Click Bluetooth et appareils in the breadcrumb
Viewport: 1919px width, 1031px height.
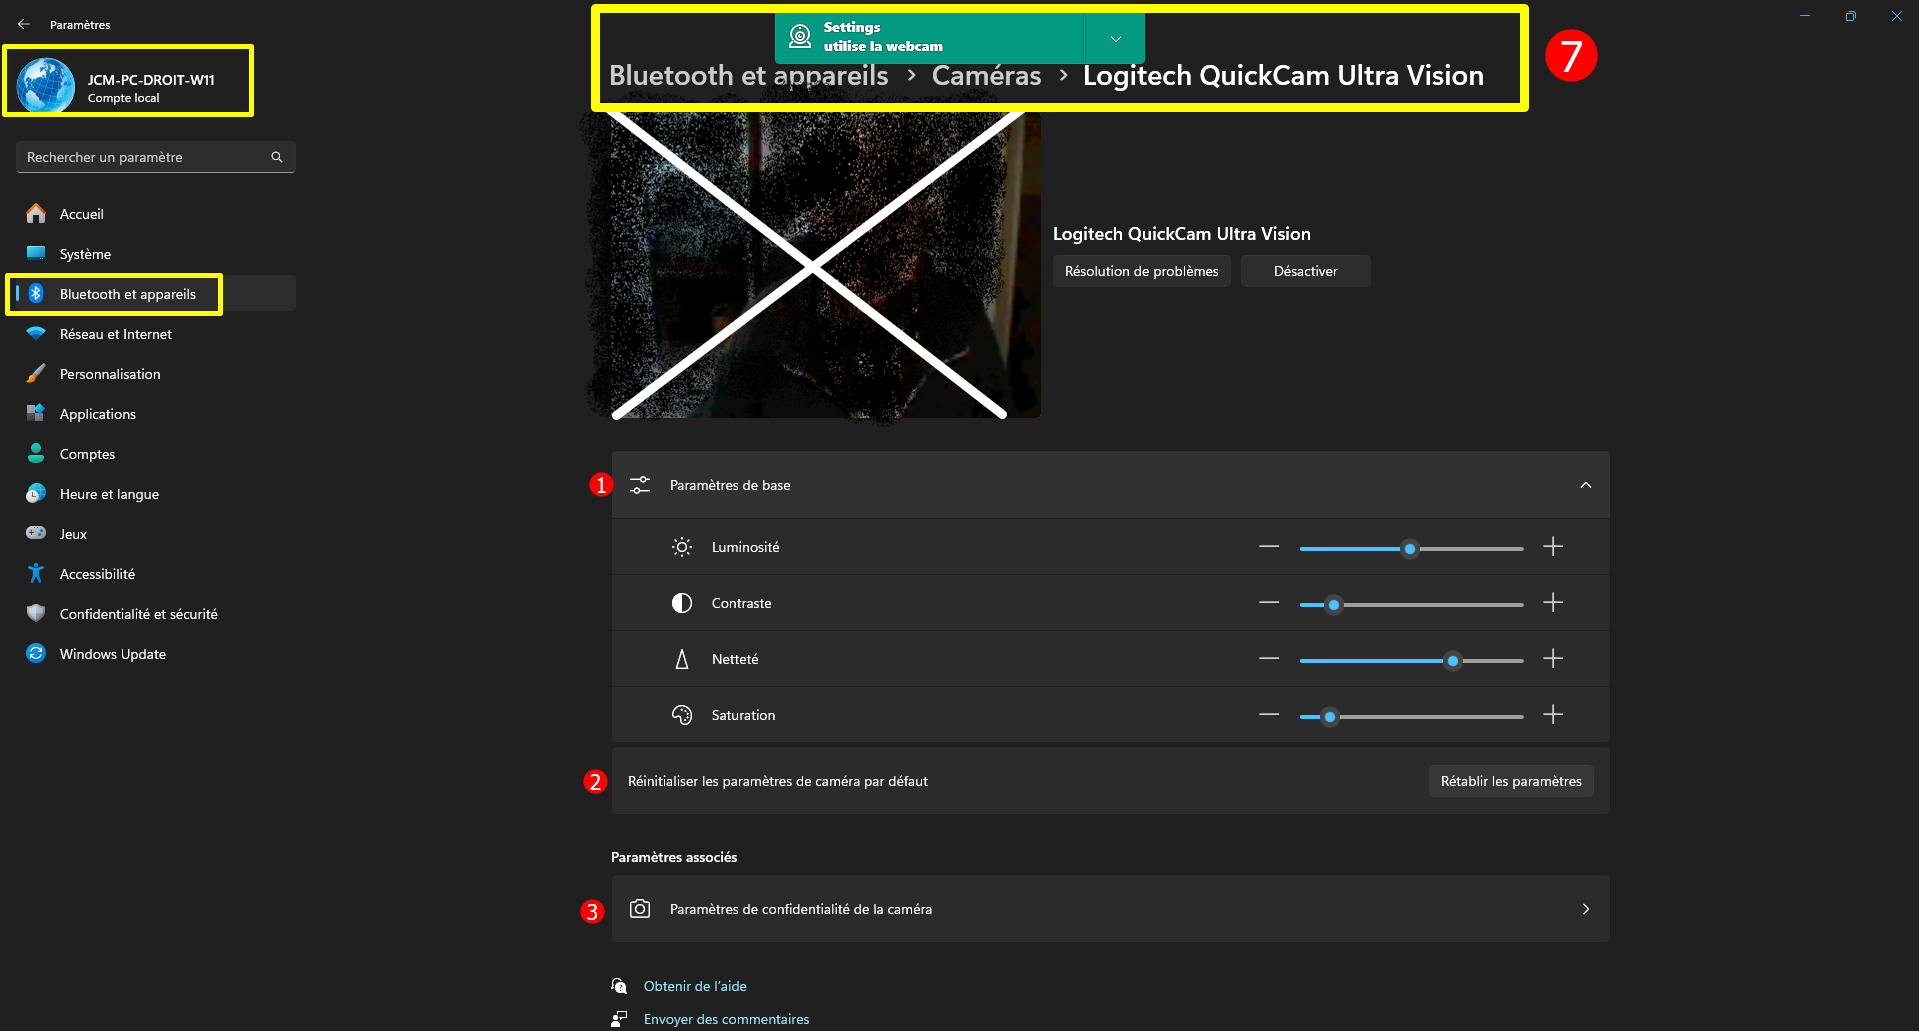pos(749,76)
